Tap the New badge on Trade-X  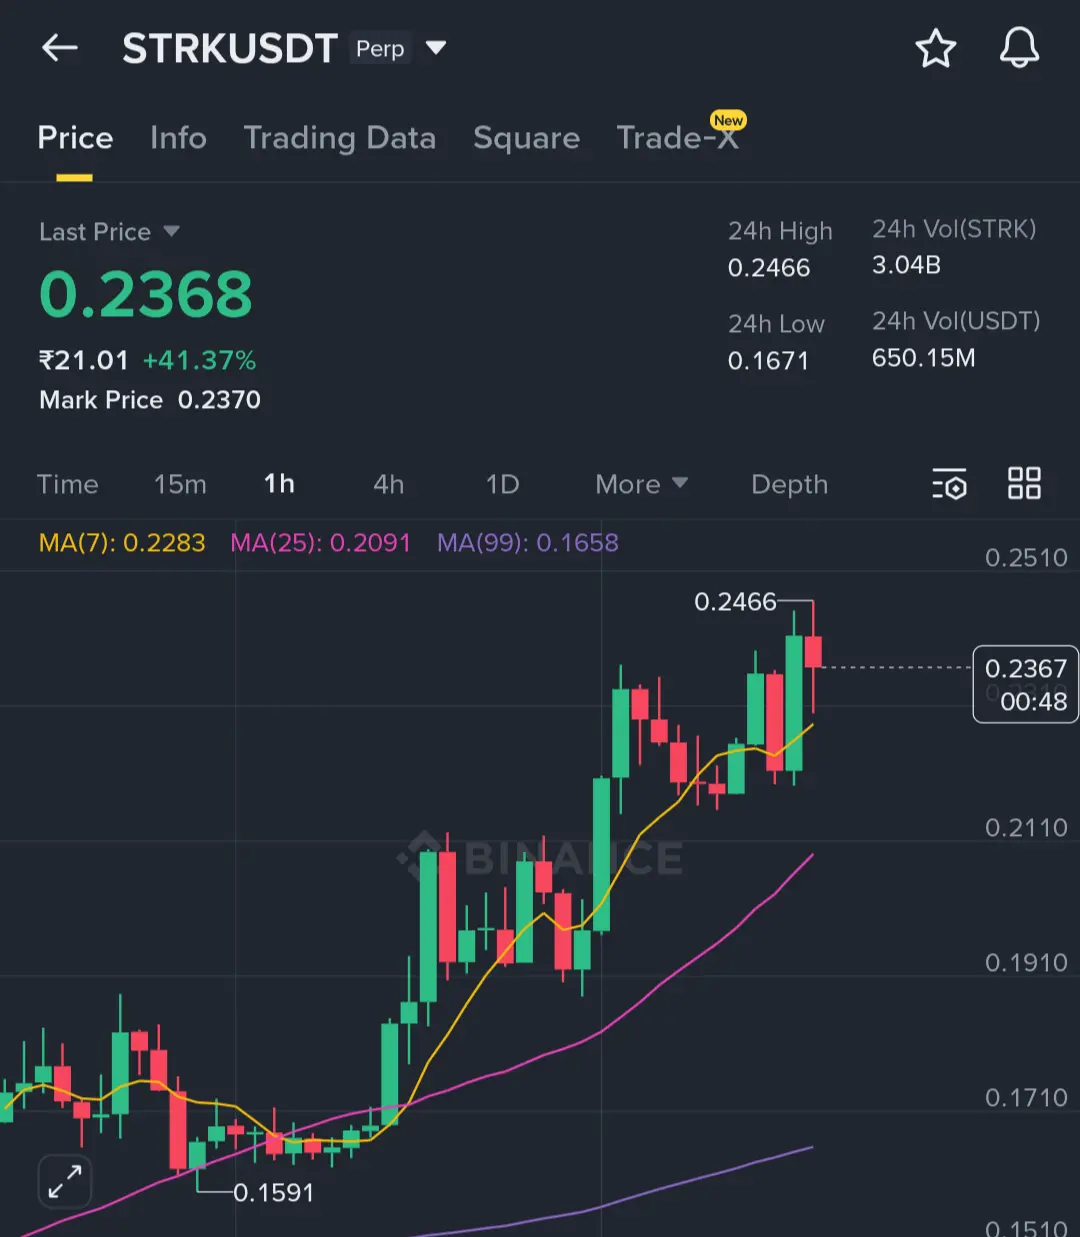[728, 120]
